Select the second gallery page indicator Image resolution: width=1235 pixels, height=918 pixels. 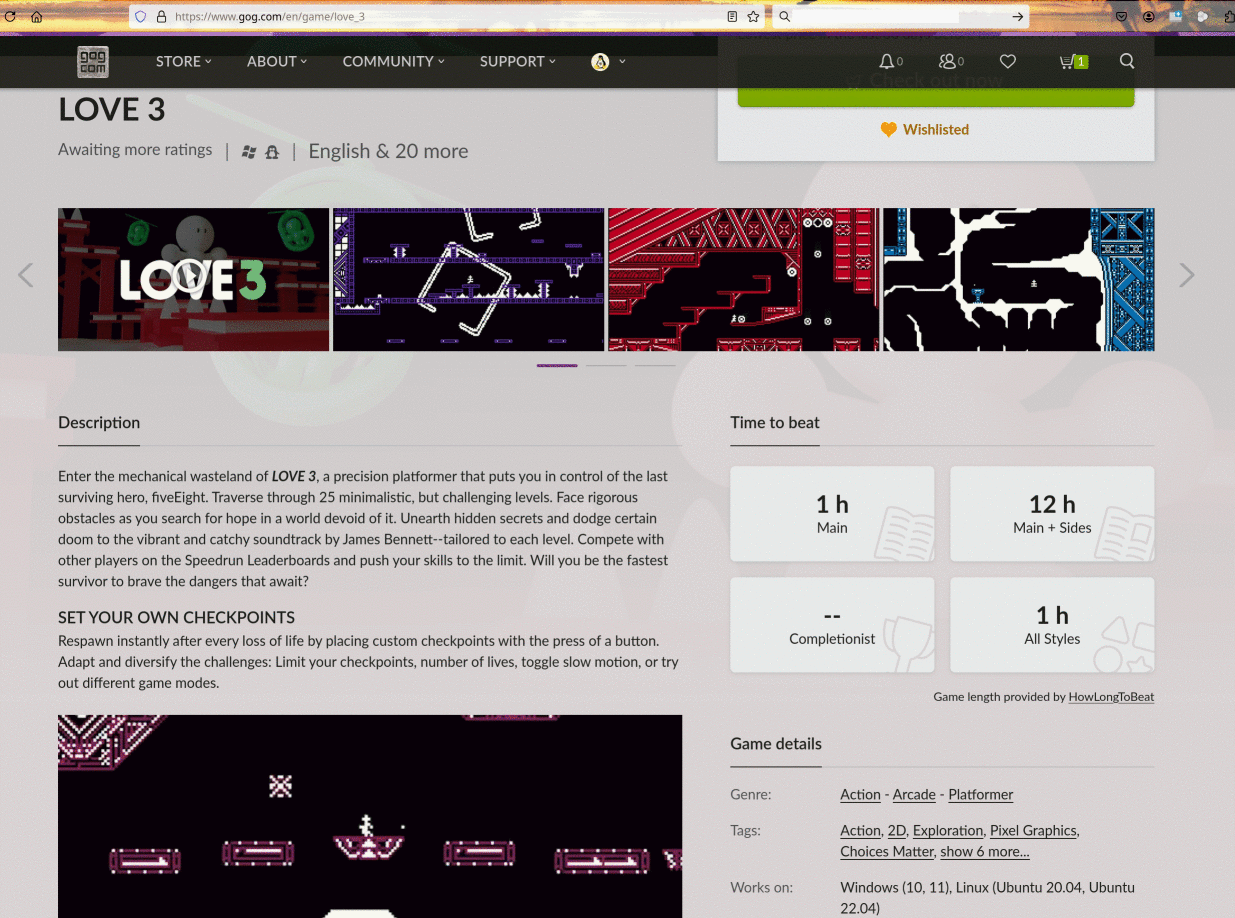click(606, 365)
